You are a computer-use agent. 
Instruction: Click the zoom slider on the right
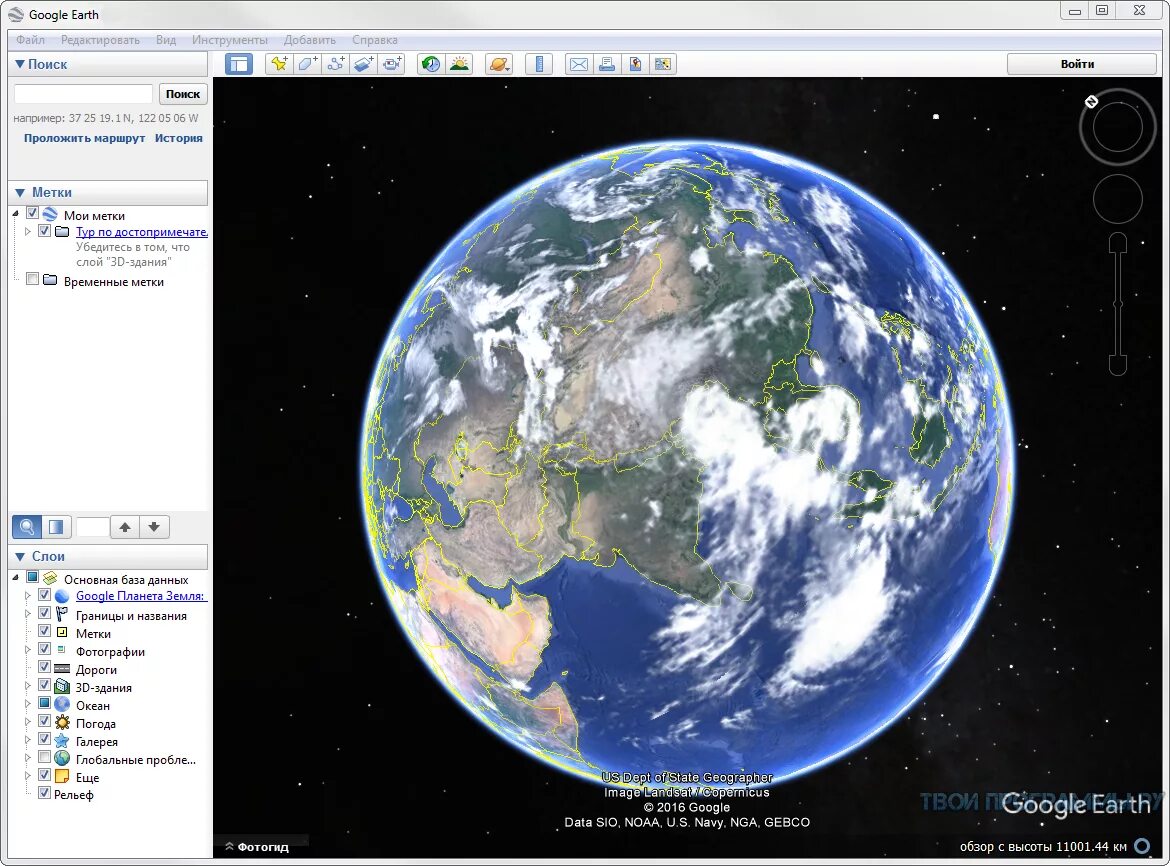(1118, 304)
